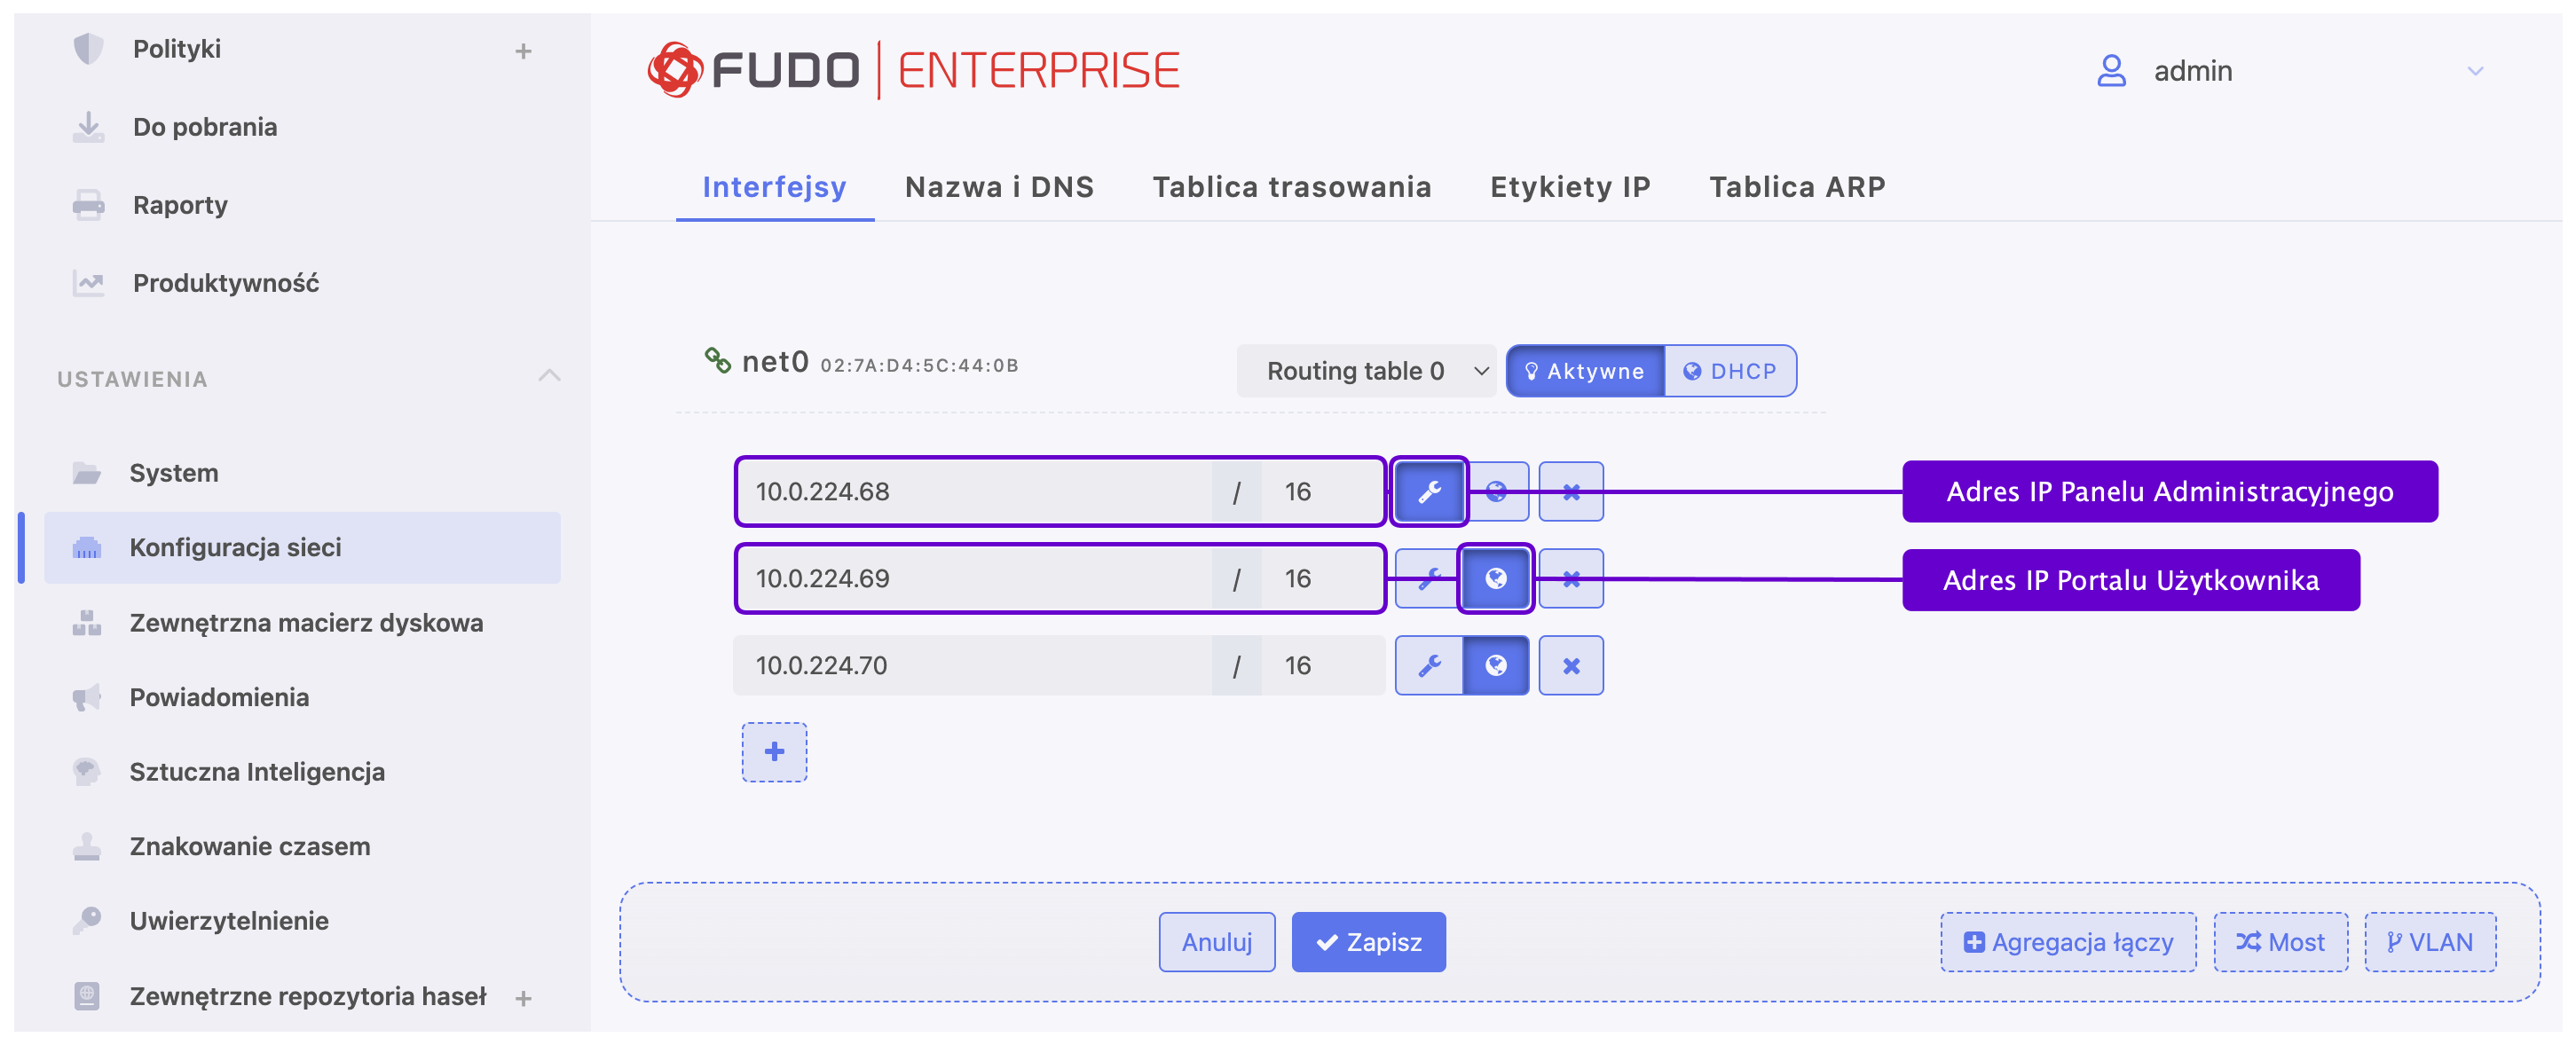Click the globe icon for 10.0.224.70
2576x1053 pixels.
pos(1495,665)
